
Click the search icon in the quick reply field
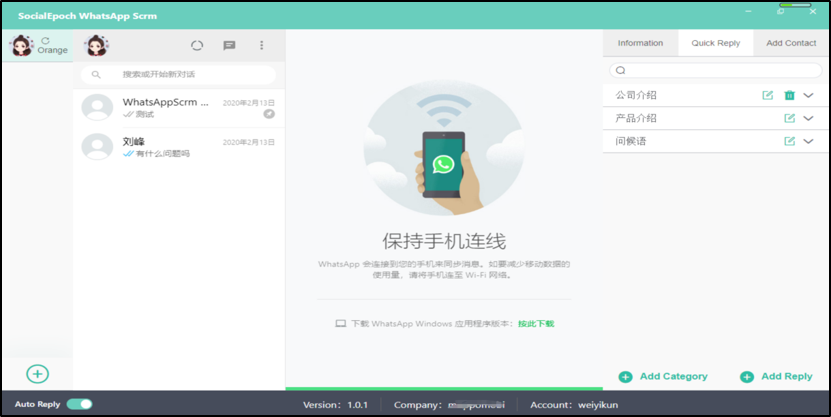pos(621,70)
